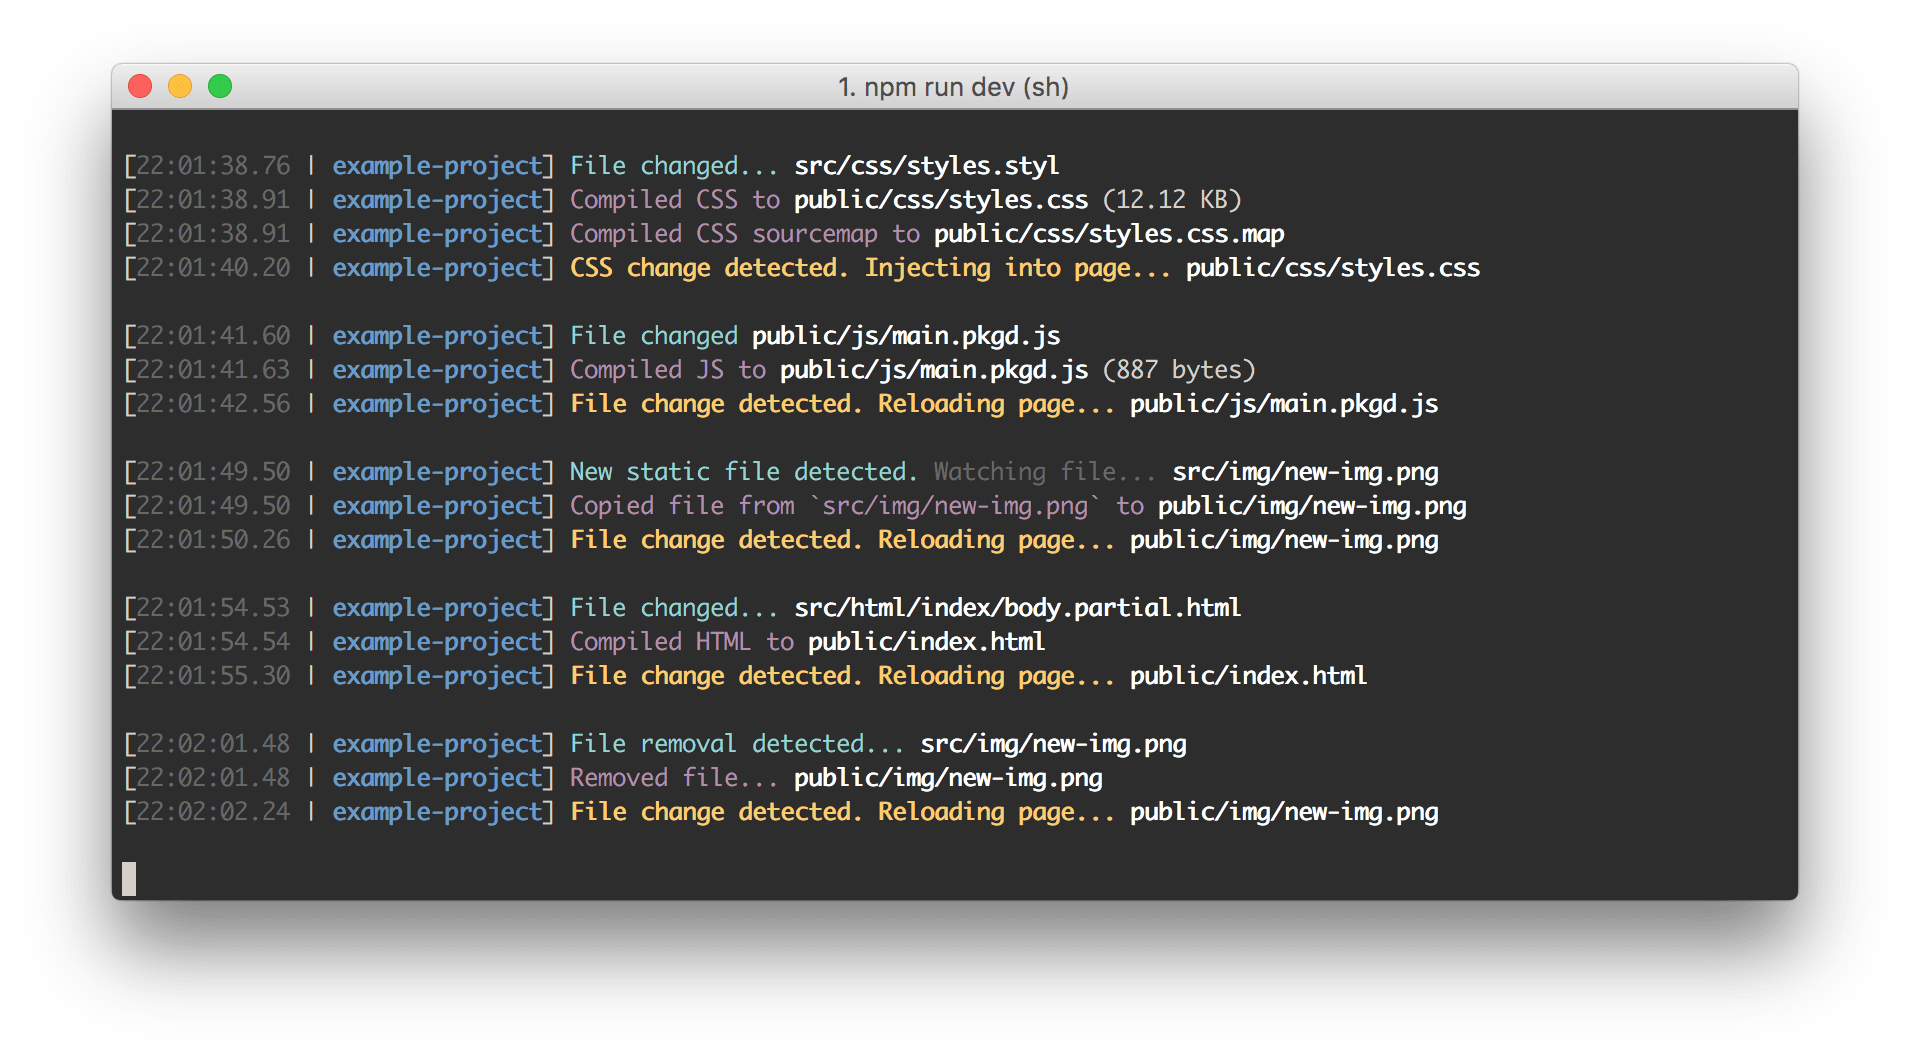The image size is (1910, 1060).
Task: Click 'Compiled CSS sourcemap to' text
Action: click(x=744, y=234)
